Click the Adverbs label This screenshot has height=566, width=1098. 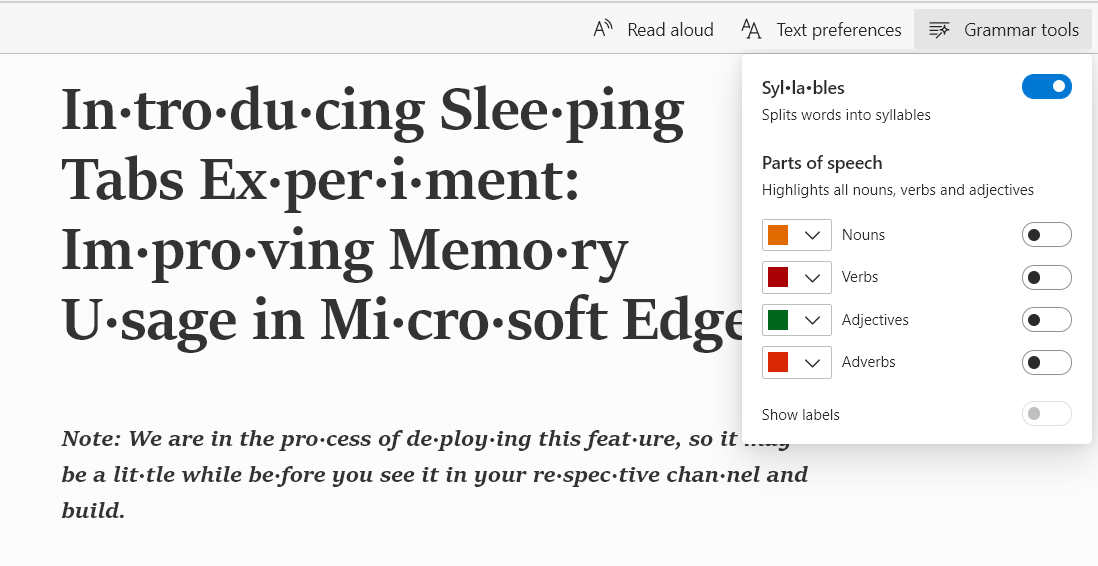coord(869,361)
